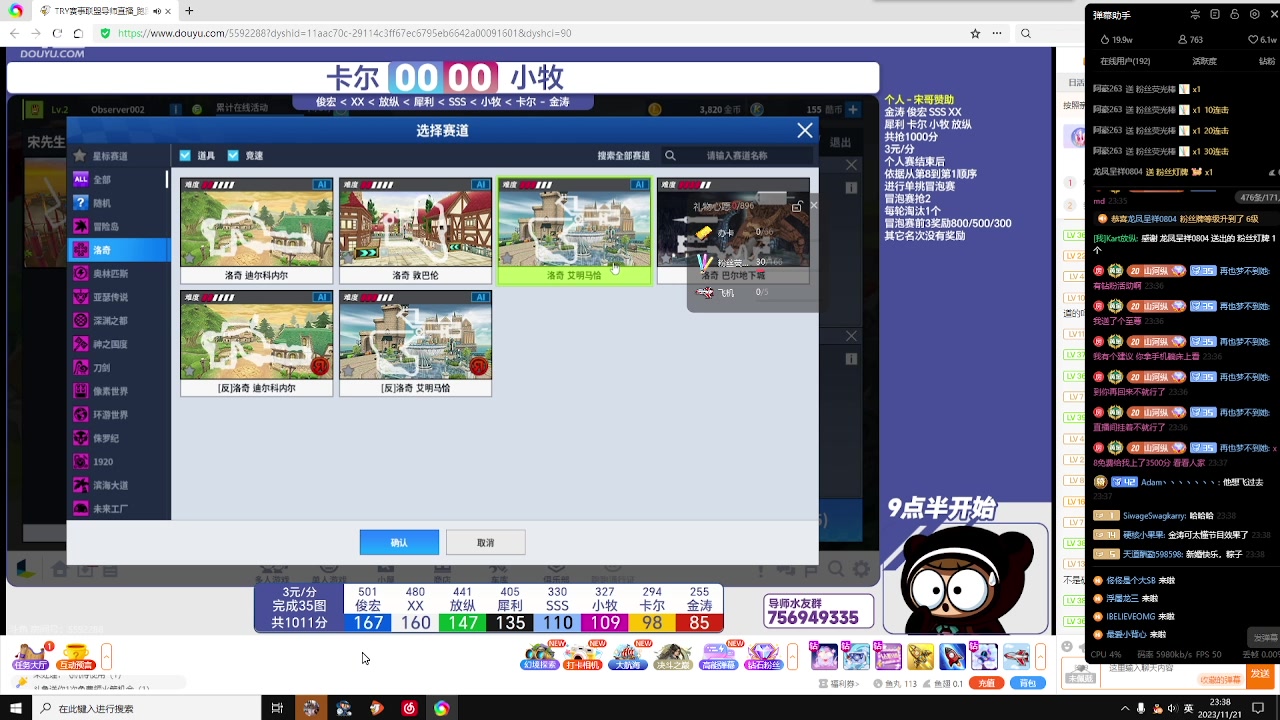Click the 充值 recharge button

(987, 683)
